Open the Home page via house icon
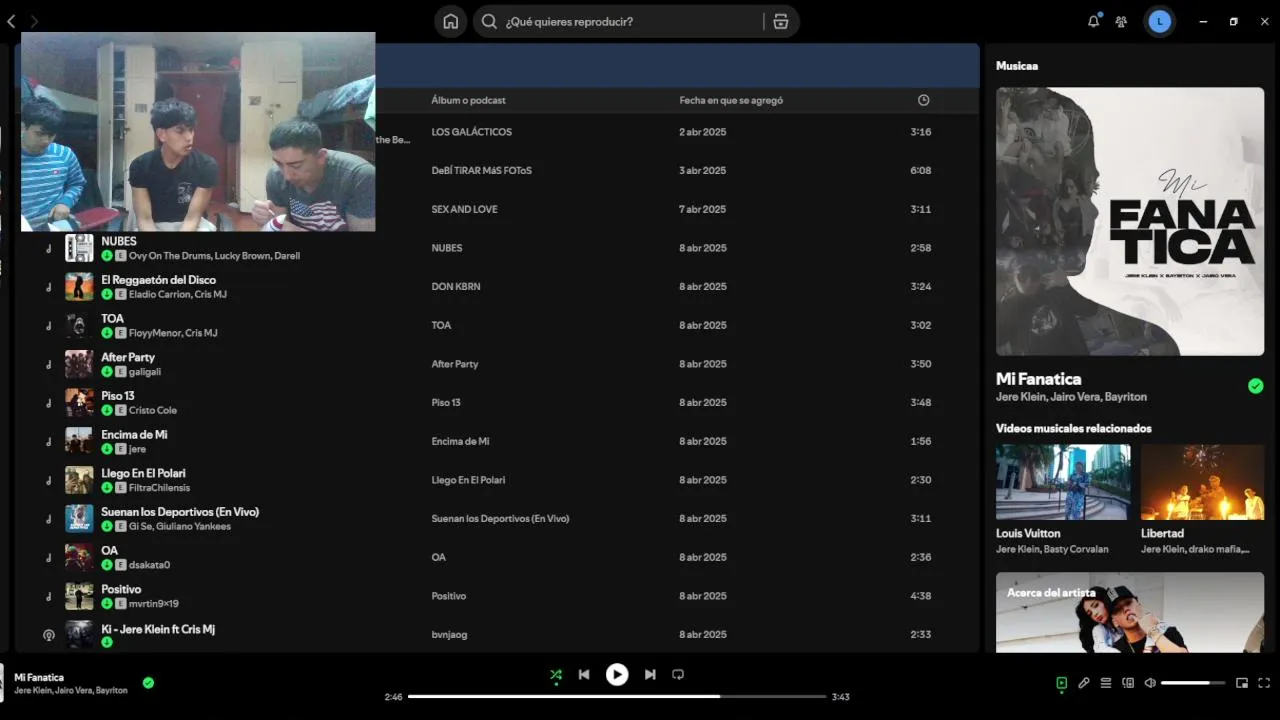 coord(451,21)
